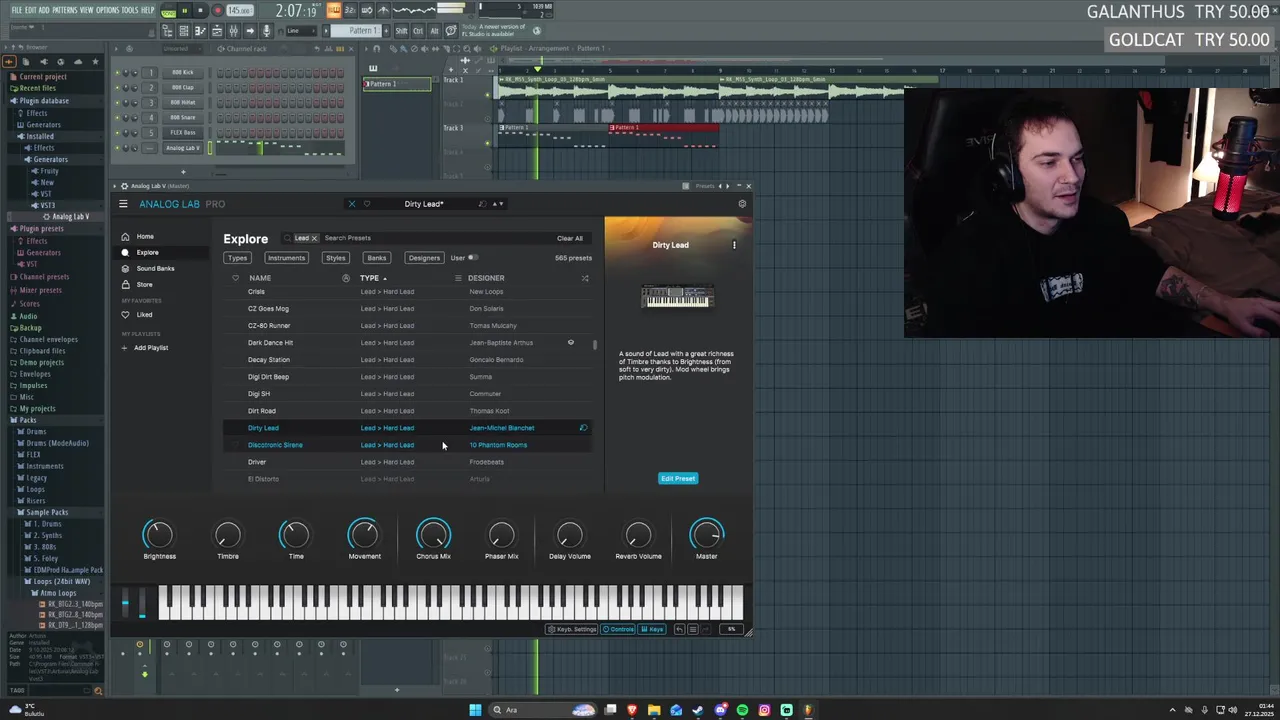Toggle mute LED for 808 Clap channel
Image resolution: width=1280 pixels, height=720 pixels.
pyautogui.click(x=117, y=88)
